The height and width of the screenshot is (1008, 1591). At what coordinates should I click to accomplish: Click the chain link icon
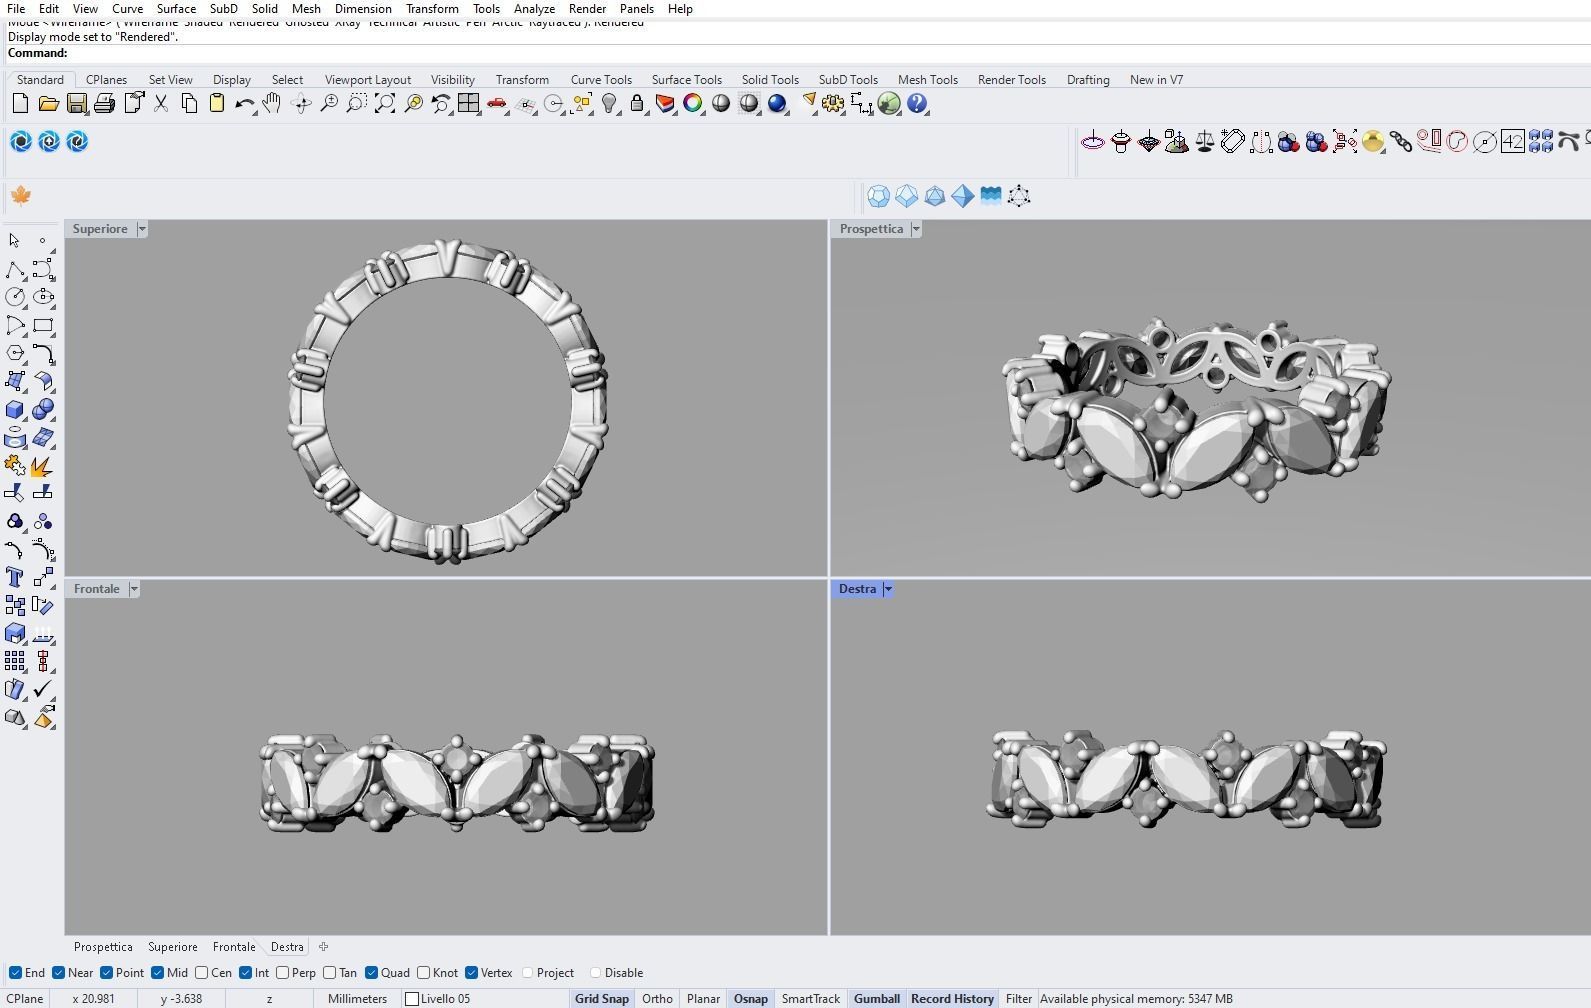coord(1401,142)
